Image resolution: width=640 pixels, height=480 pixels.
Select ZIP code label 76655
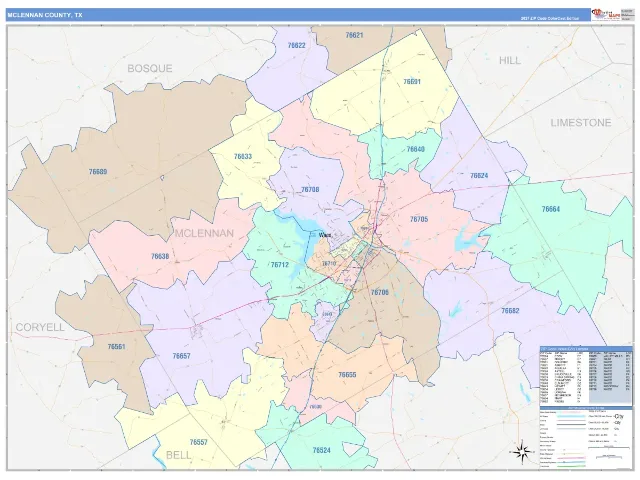pyautogui.click(x=347, y=374)
